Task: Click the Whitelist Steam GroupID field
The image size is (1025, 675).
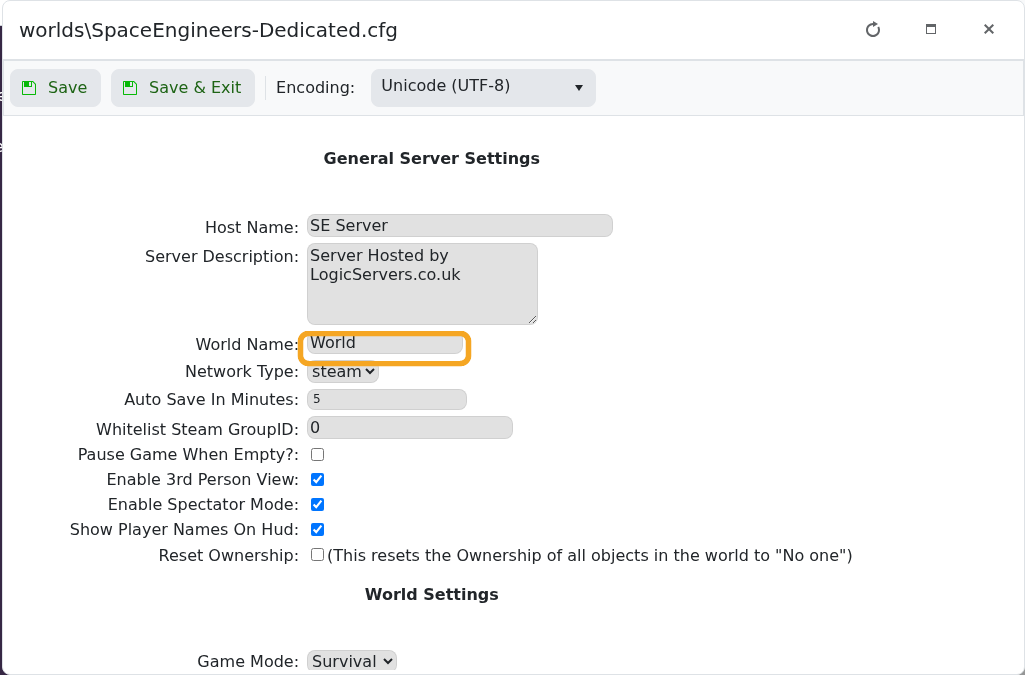Action: (410, 427)
